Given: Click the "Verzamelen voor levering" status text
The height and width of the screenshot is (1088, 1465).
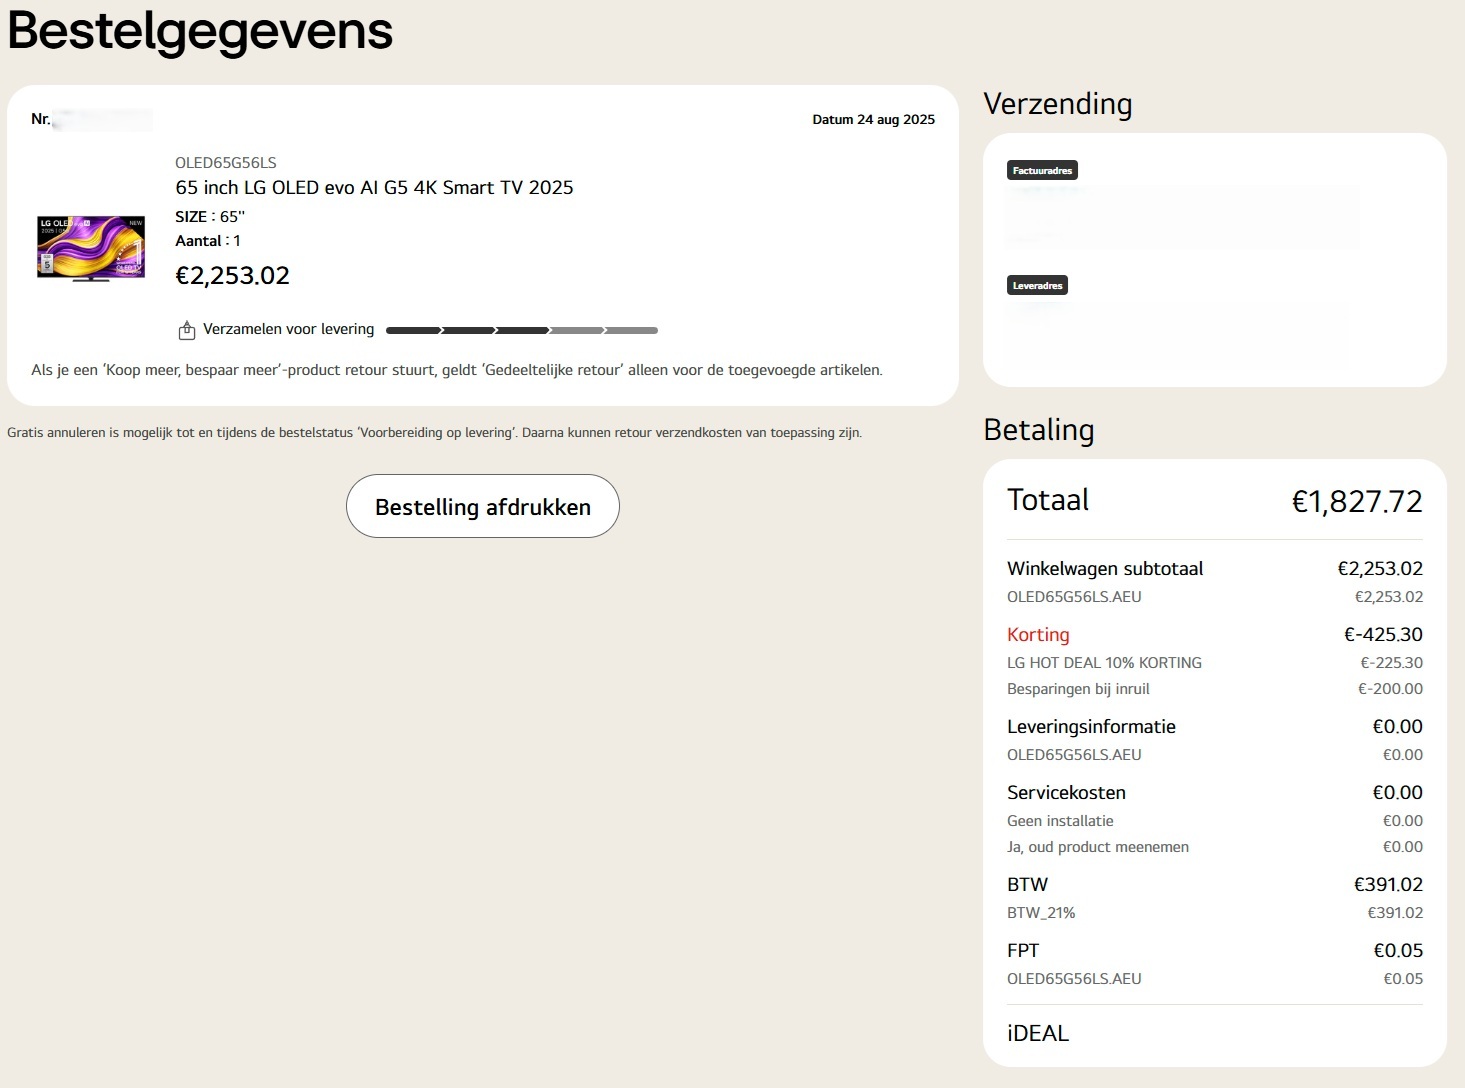Looking at the screenshot, I should click(289, 329).
